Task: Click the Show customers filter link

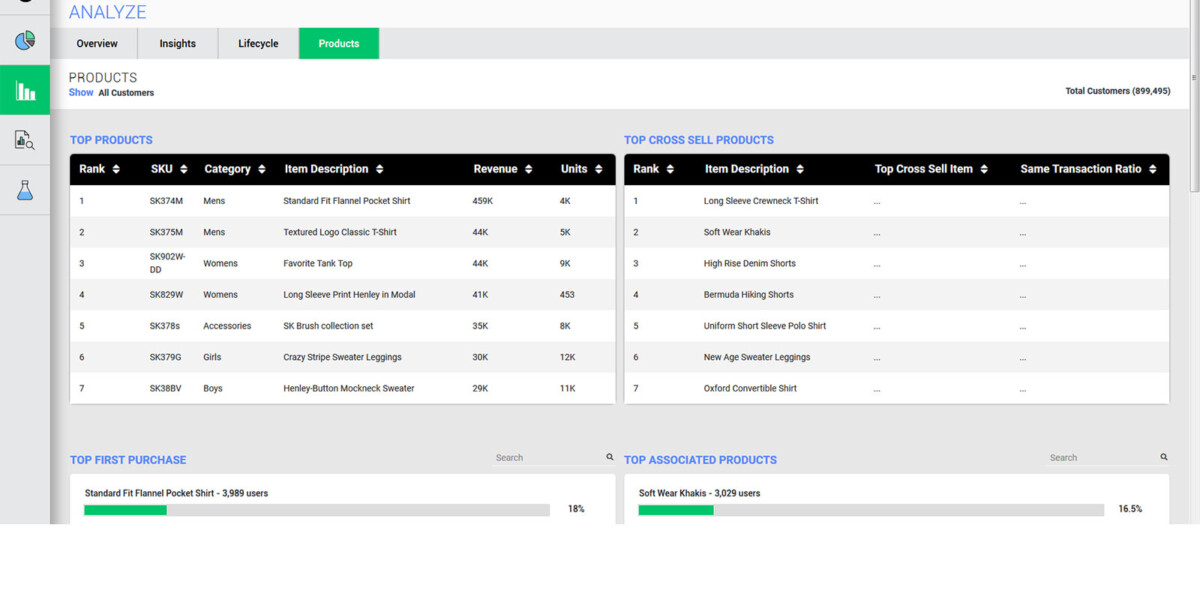Action: pos(81,92)
